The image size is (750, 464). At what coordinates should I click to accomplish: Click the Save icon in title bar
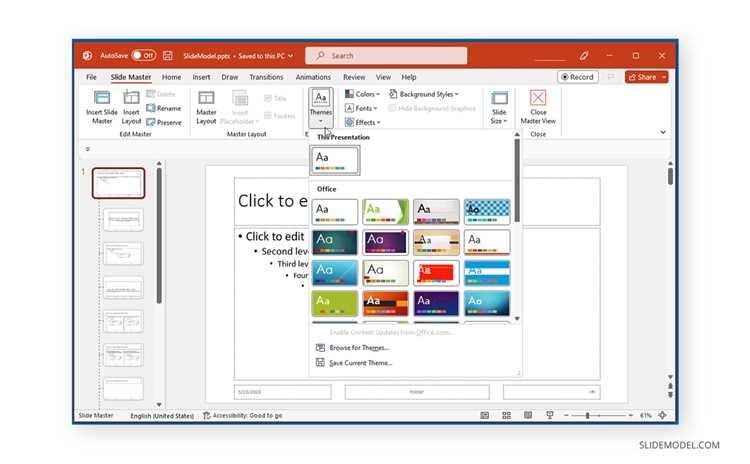point(168,55)
